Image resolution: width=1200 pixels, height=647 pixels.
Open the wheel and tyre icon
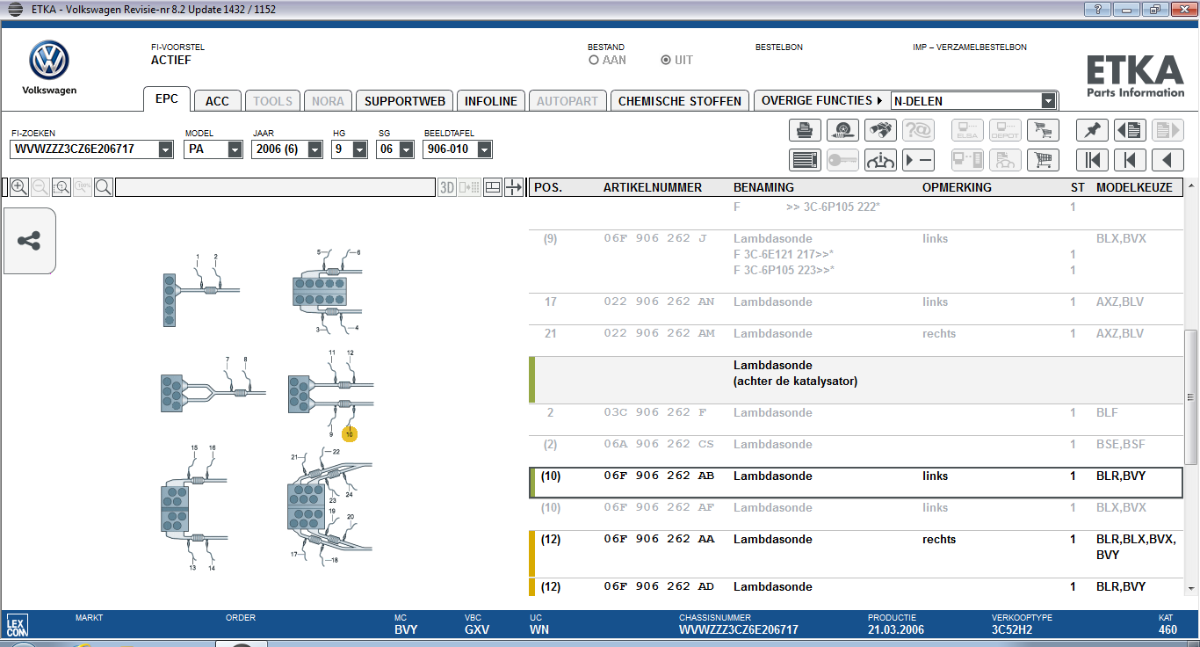843,130
